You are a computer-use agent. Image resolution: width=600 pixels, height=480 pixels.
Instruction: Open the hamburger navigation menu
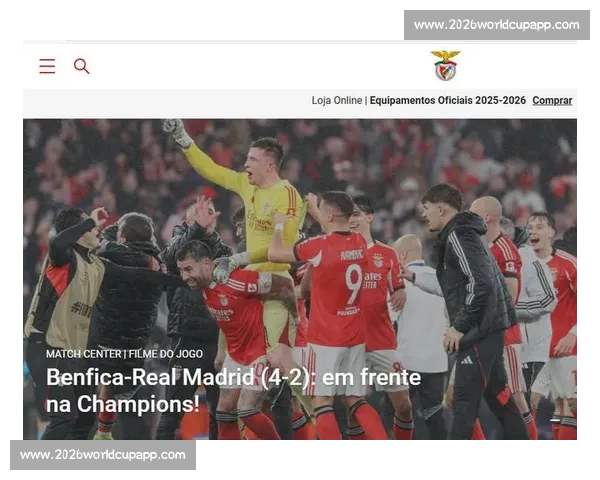(x=47, y=66)
